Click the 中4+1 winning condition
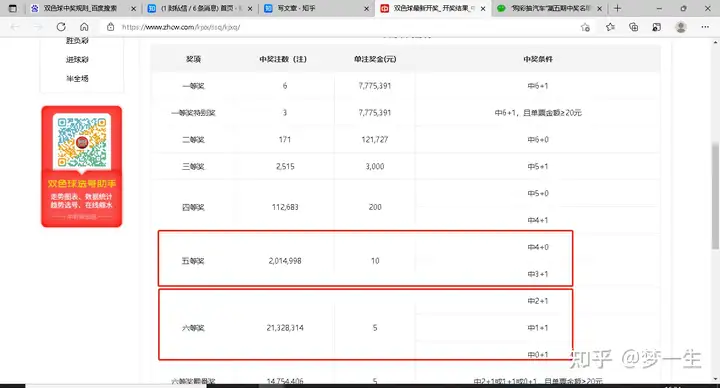720x388 pixels. pyautogui.click(x=538, y=220)
